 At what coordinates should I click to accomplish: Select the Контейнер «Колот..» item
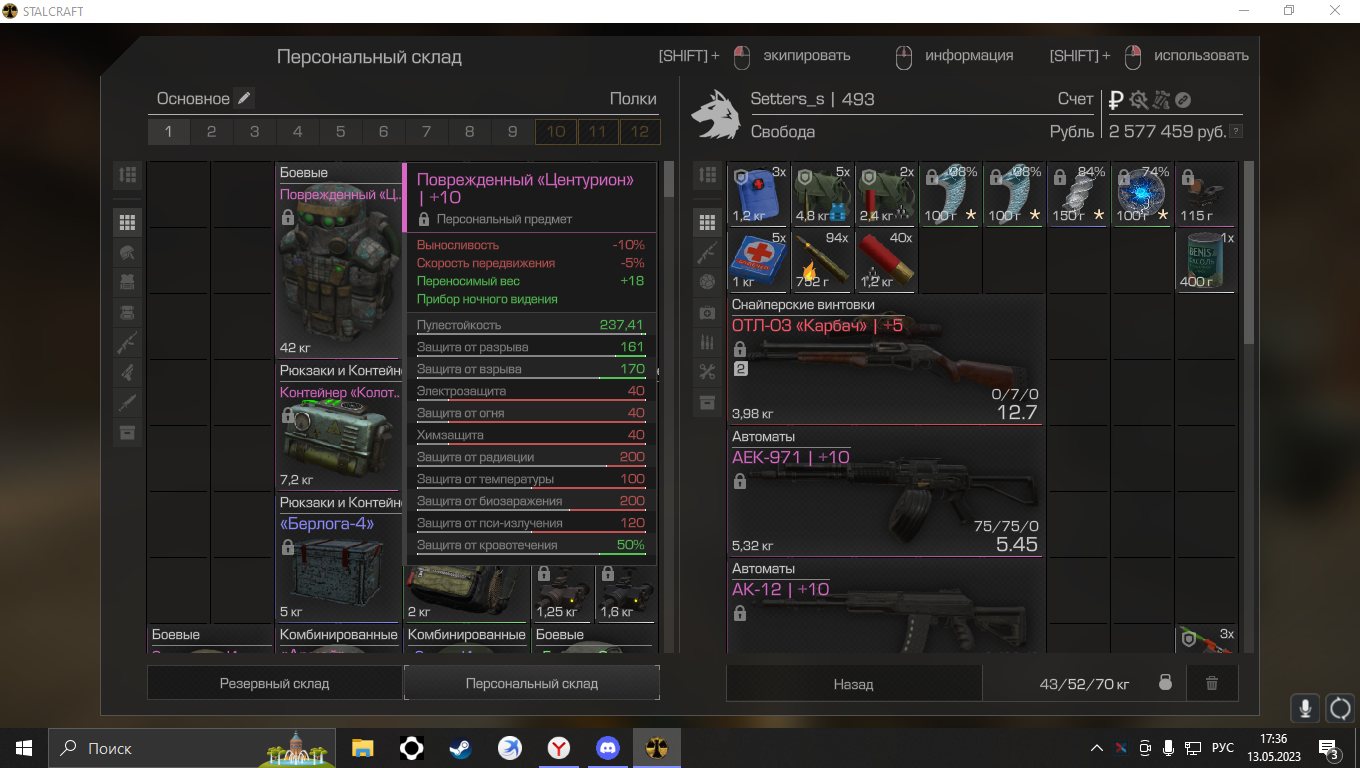pyautogui.click(x=339, y=425)
